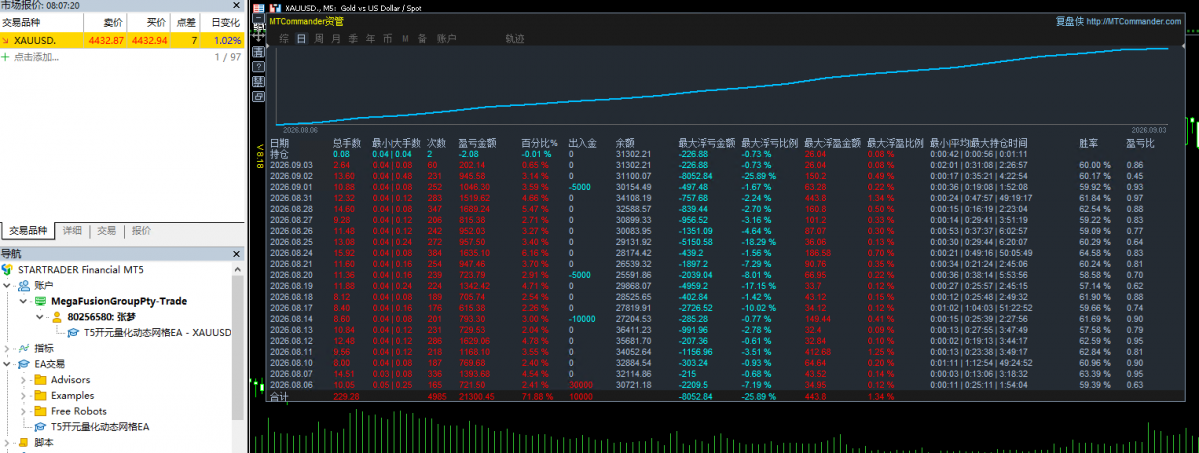Switch to the 交易 tab in Market Watch
Screen dimensions: 1199x453
pyautogui.click(x=106, y=230)
